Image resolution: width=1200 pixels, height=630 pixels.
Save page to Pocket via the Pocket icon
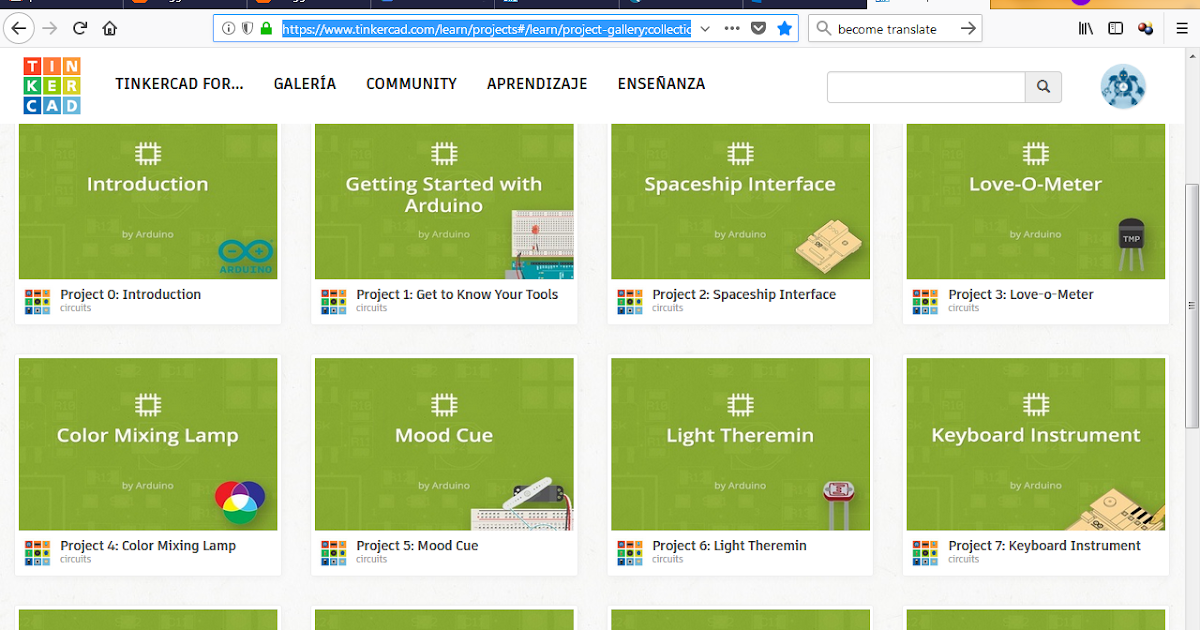[x=758, y=28]
